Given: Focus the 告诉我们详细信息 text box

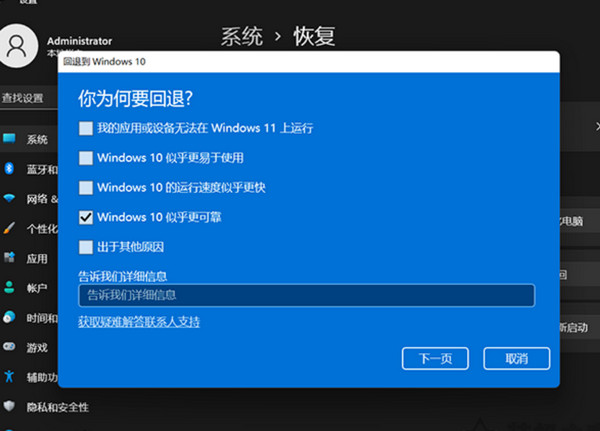Looking at the screenshot, I should click(306, 295).
